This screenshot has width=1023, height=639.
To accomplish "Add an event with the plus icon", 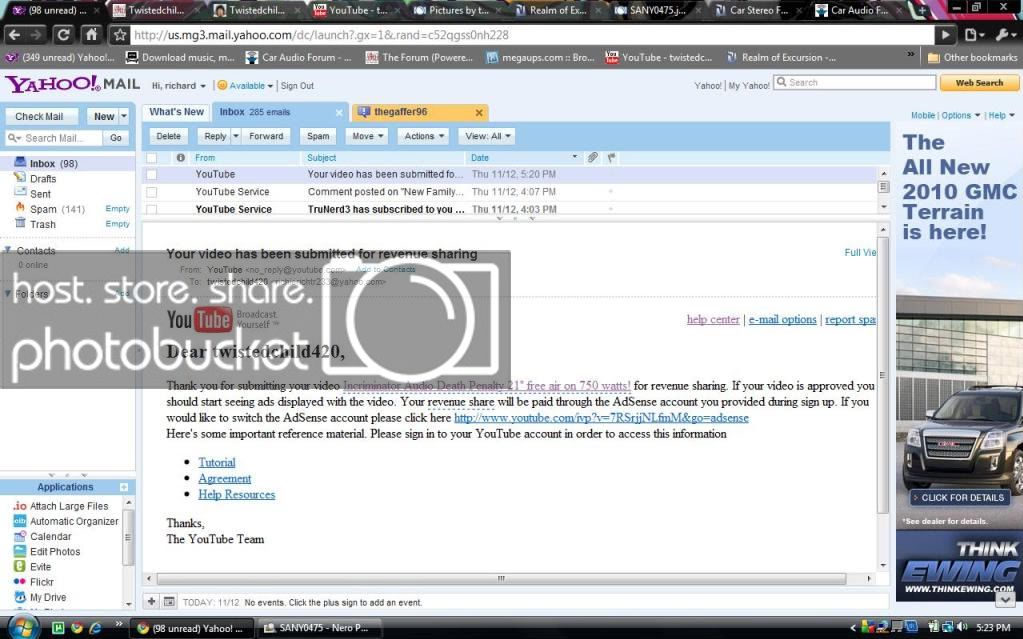I will (151, 601).
